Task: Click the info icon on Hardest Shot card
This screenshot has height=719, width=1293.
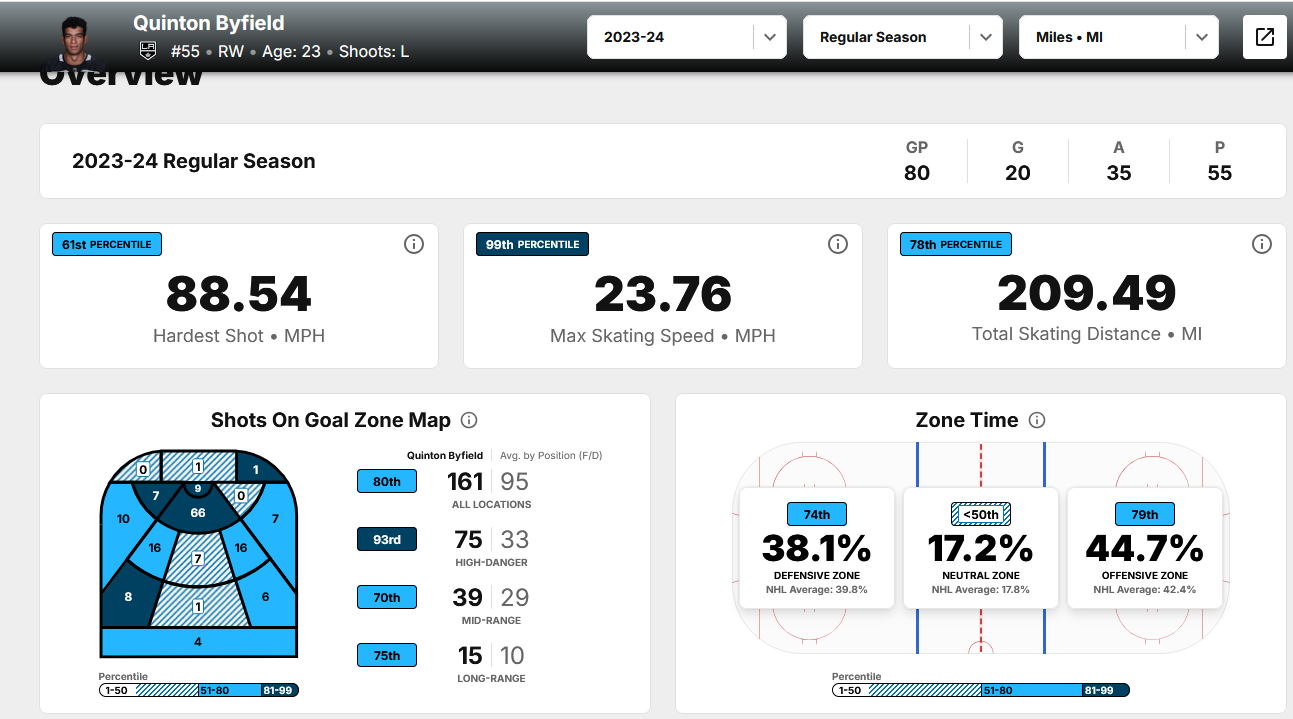Action: [414, 244]
